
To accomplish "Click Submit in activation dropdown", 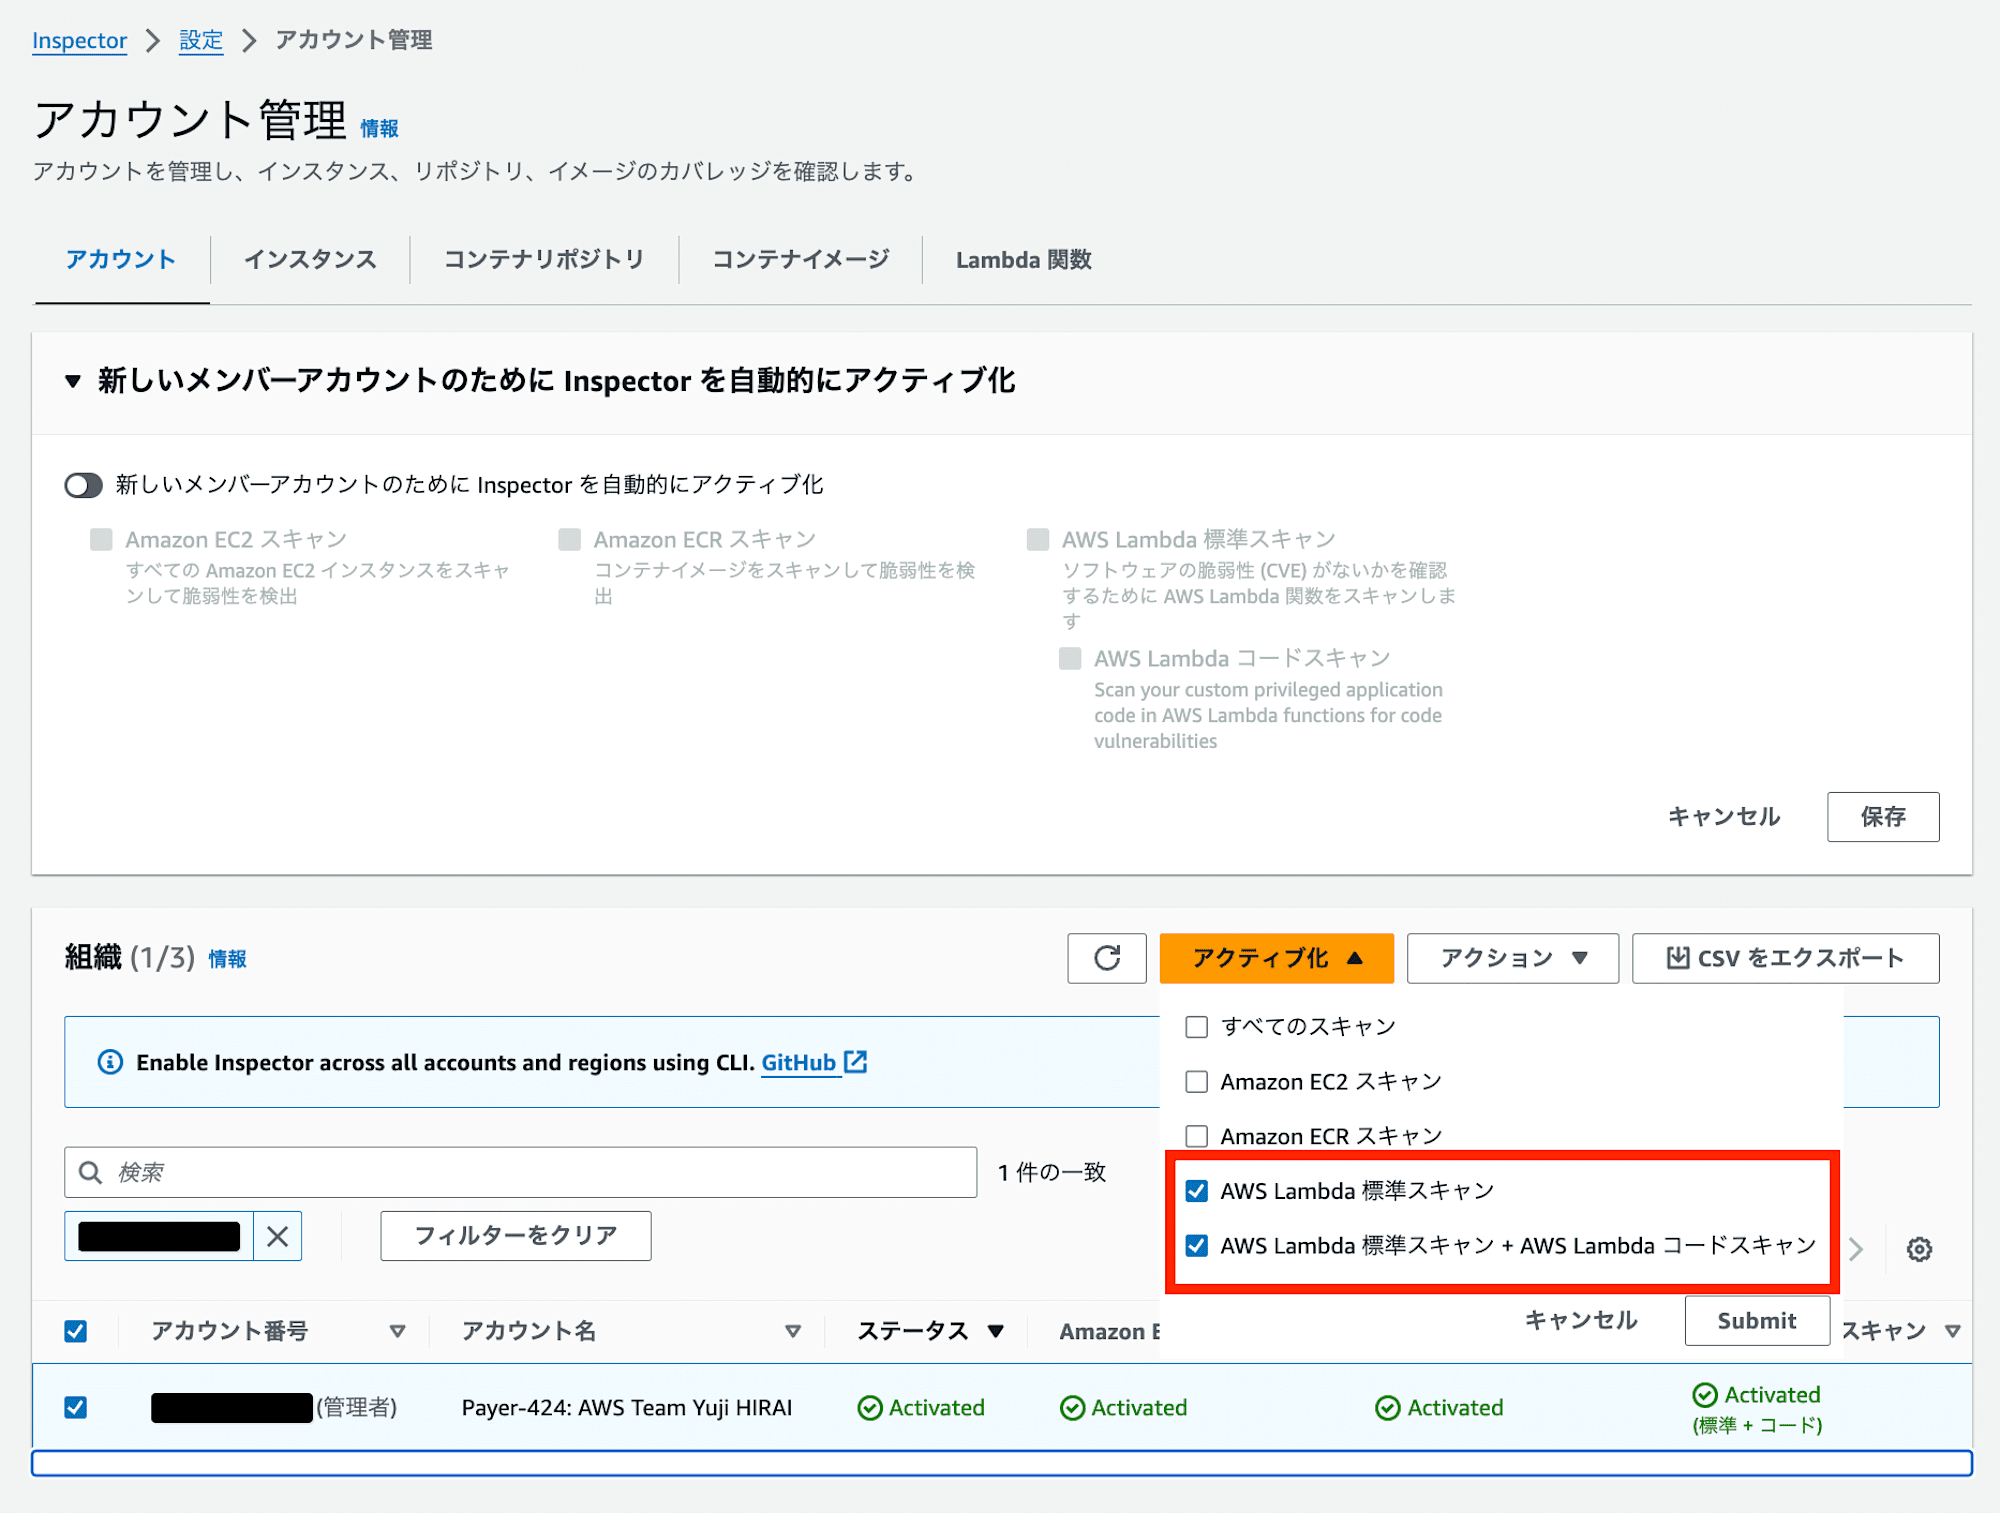I will [x=1757, y=1321].
